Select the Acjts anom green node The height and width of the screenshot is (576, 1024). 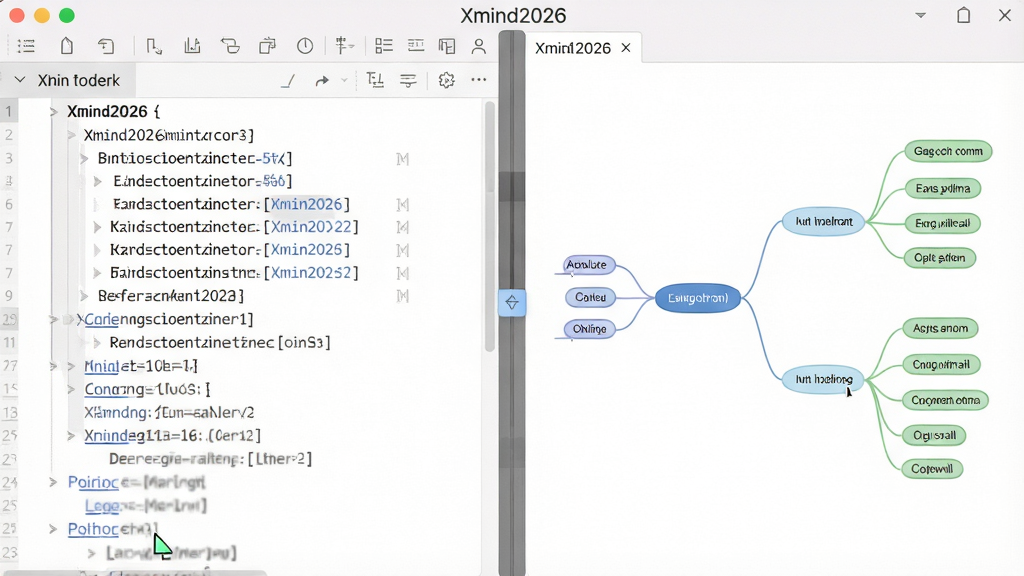[x=940, y=328]
